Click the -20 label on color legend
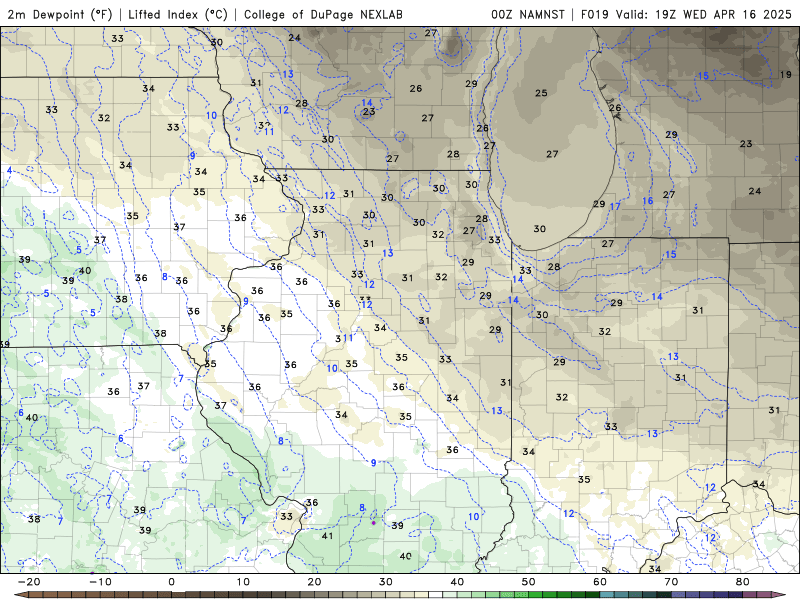800x600 pixels. [x=29, y=582]
